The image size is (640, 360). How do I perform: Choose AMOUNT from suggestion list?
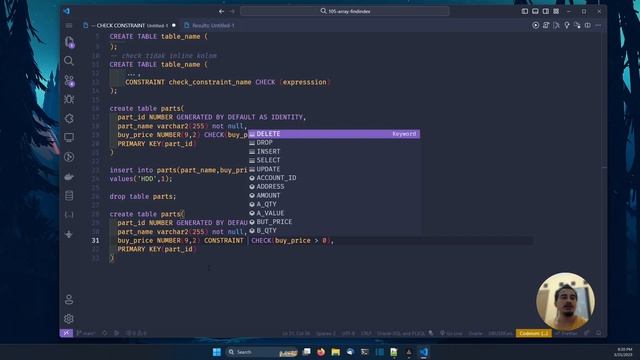334,196
